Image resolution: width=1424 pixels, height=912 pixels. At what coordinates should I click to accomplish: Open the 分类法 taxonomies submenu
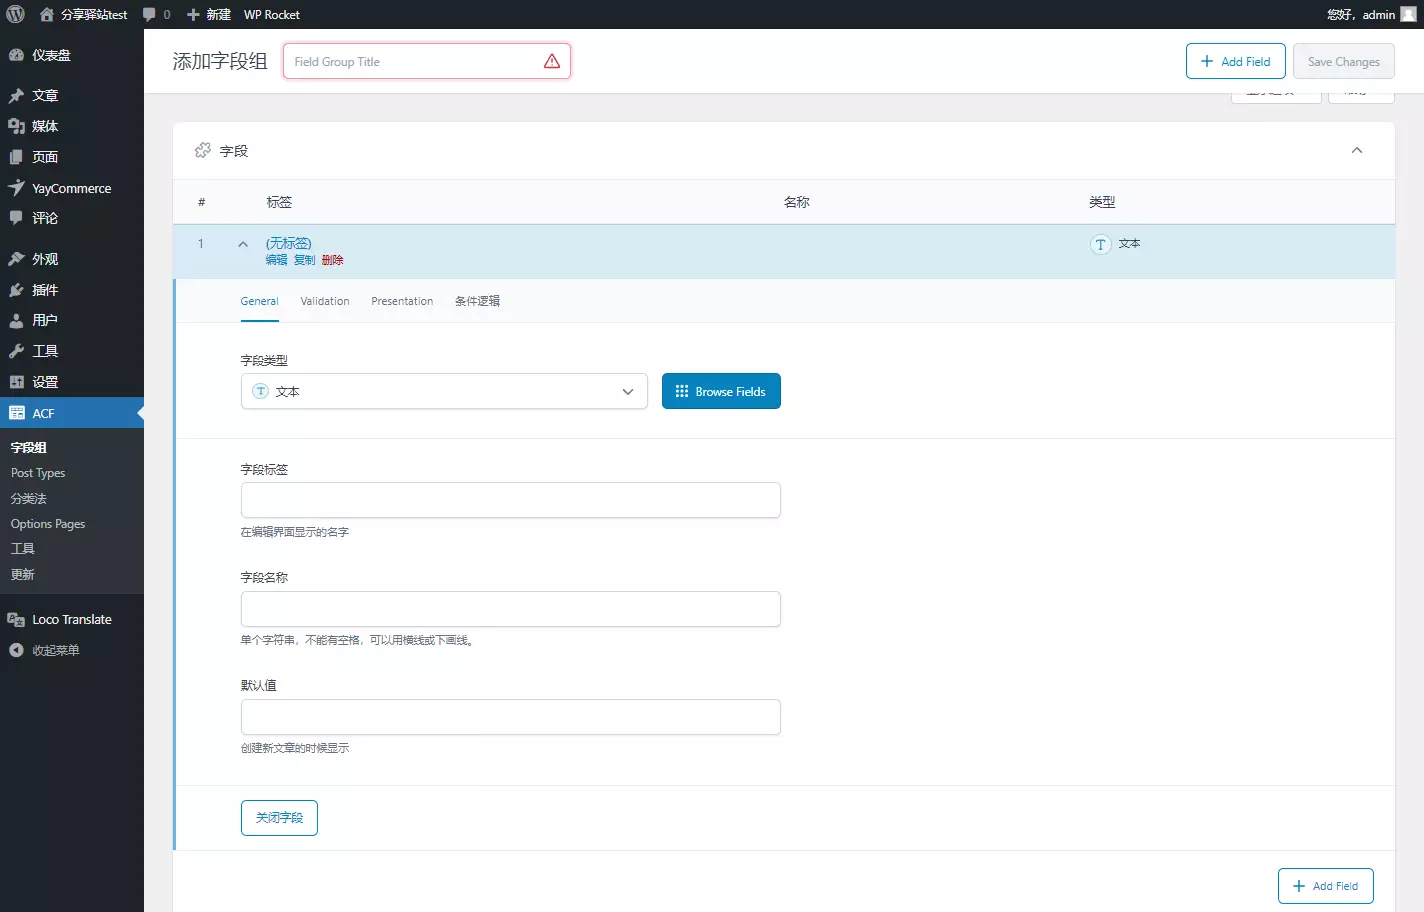coord(29,498)
